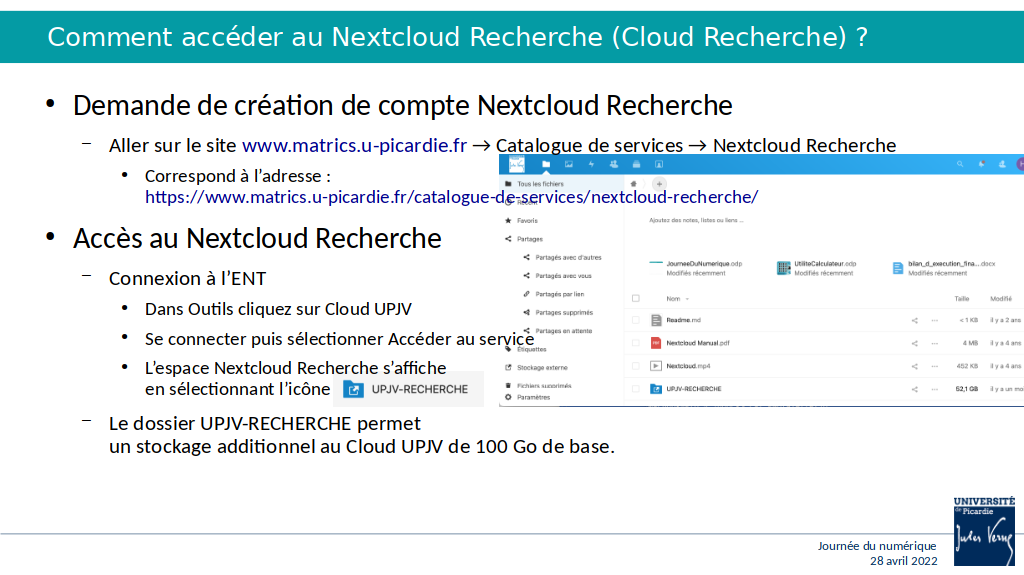Open the Photos app icon in Nextcloud header
Screen dimensions: 1024x575
[569, 164]
